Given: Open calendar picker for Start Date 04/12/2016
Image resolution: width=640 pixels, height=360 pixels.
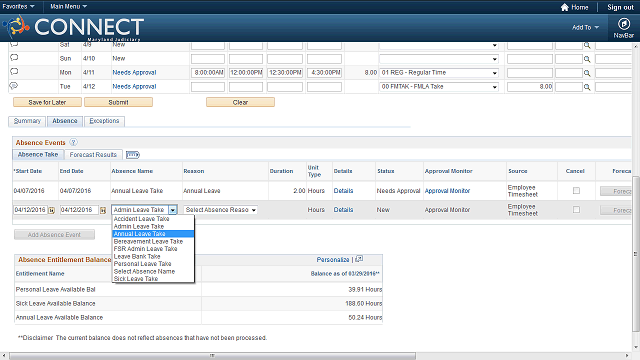Looking at the screenshot, I should coord(52,210).
